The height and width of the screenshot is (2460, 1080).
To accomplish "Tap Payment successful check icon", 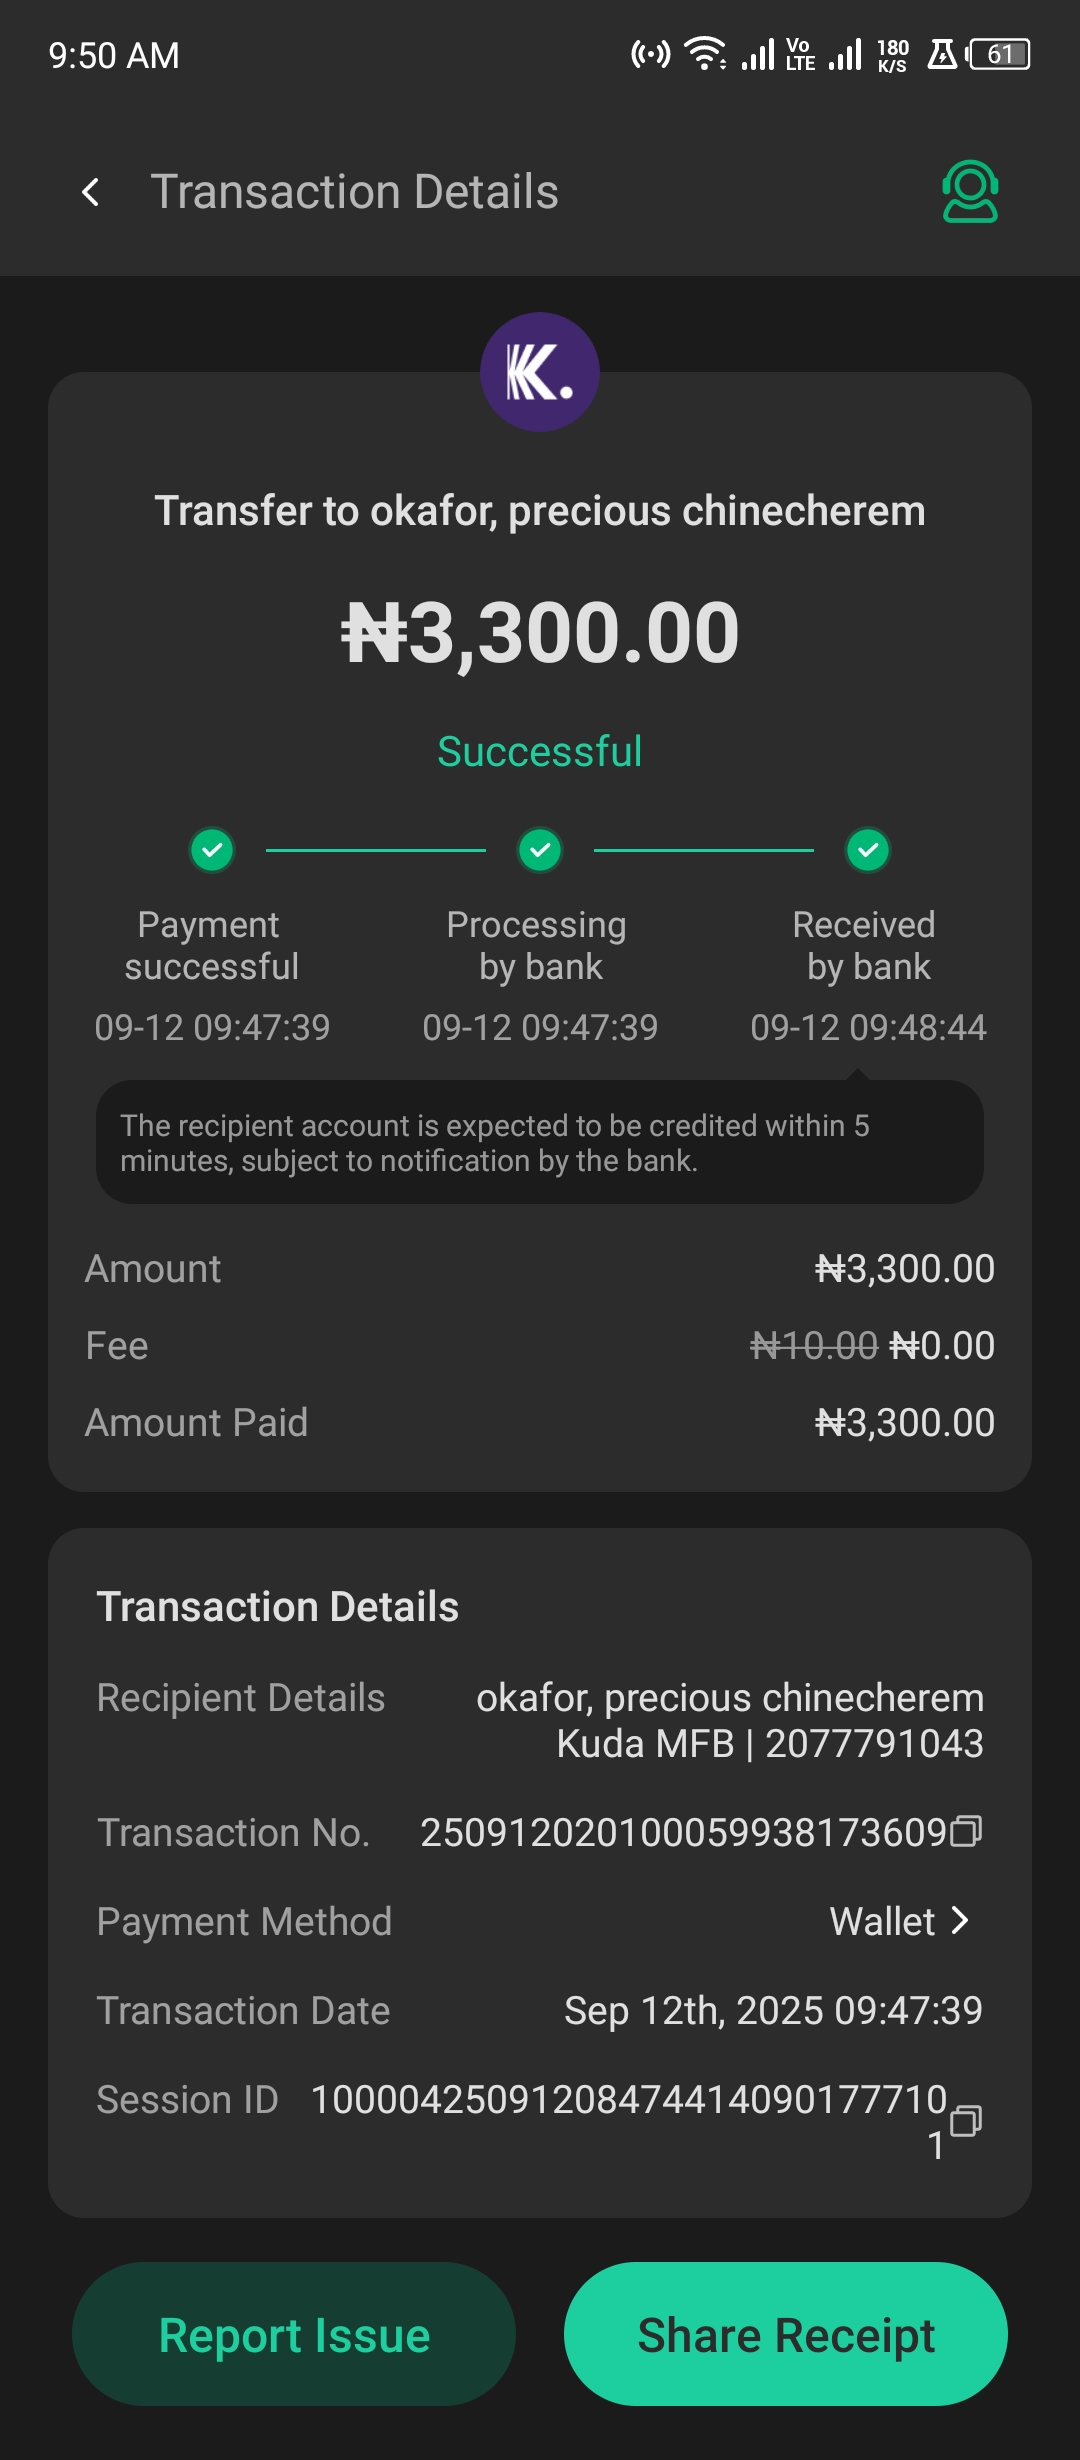I will (212, 850).
